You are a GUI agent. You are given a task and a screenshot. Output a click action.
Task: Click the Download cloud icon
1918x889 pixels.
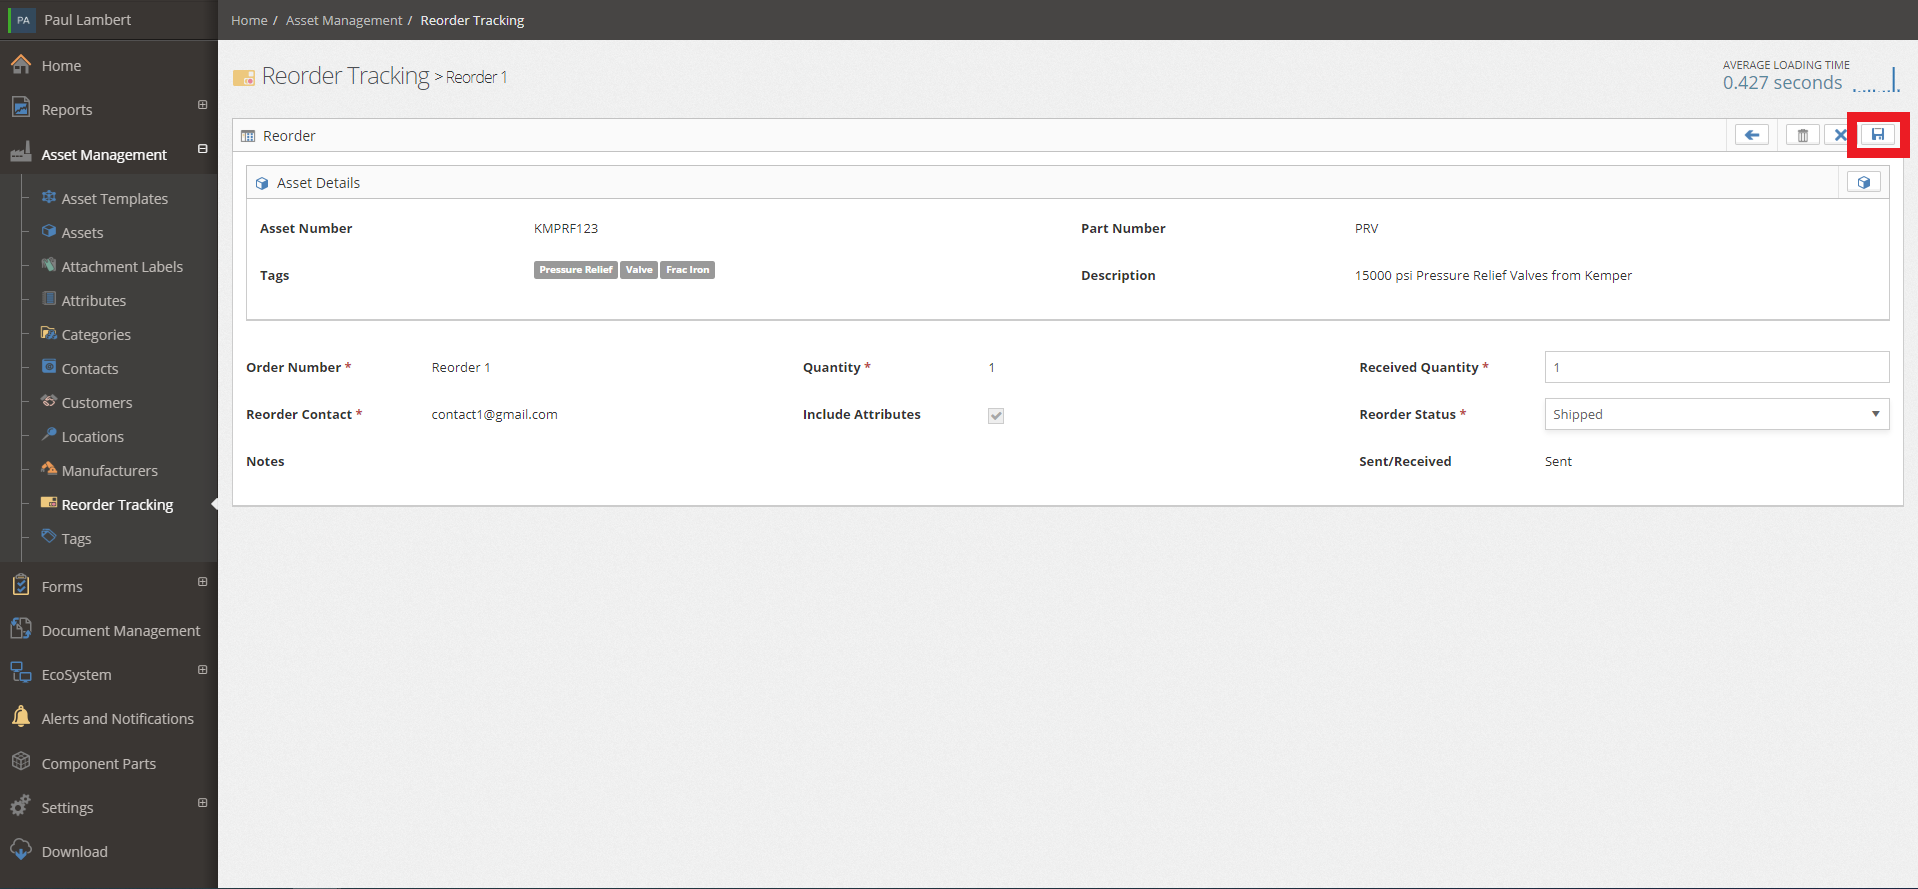[21, 850]
